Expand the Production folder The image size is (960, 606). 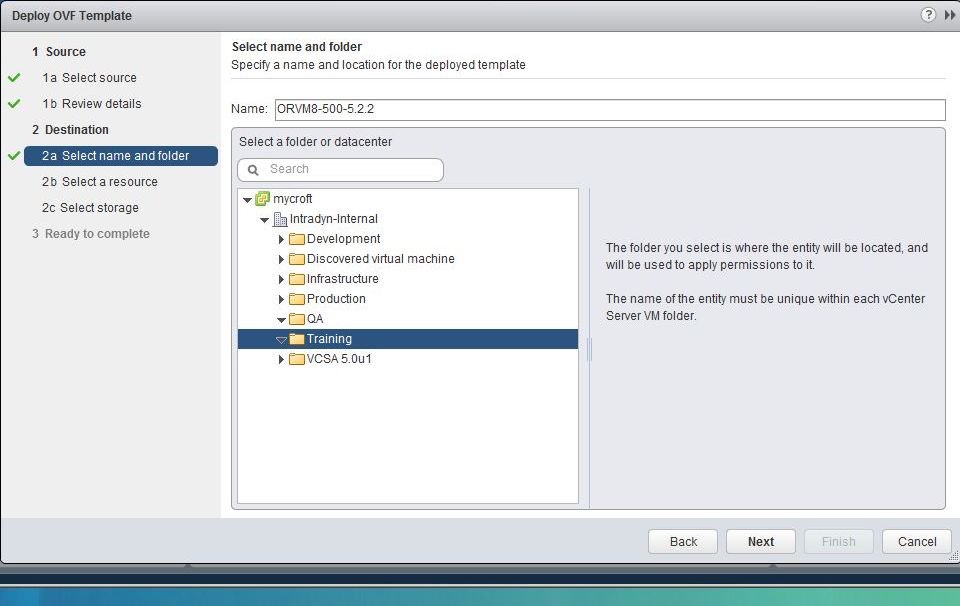tap(281, 299)
